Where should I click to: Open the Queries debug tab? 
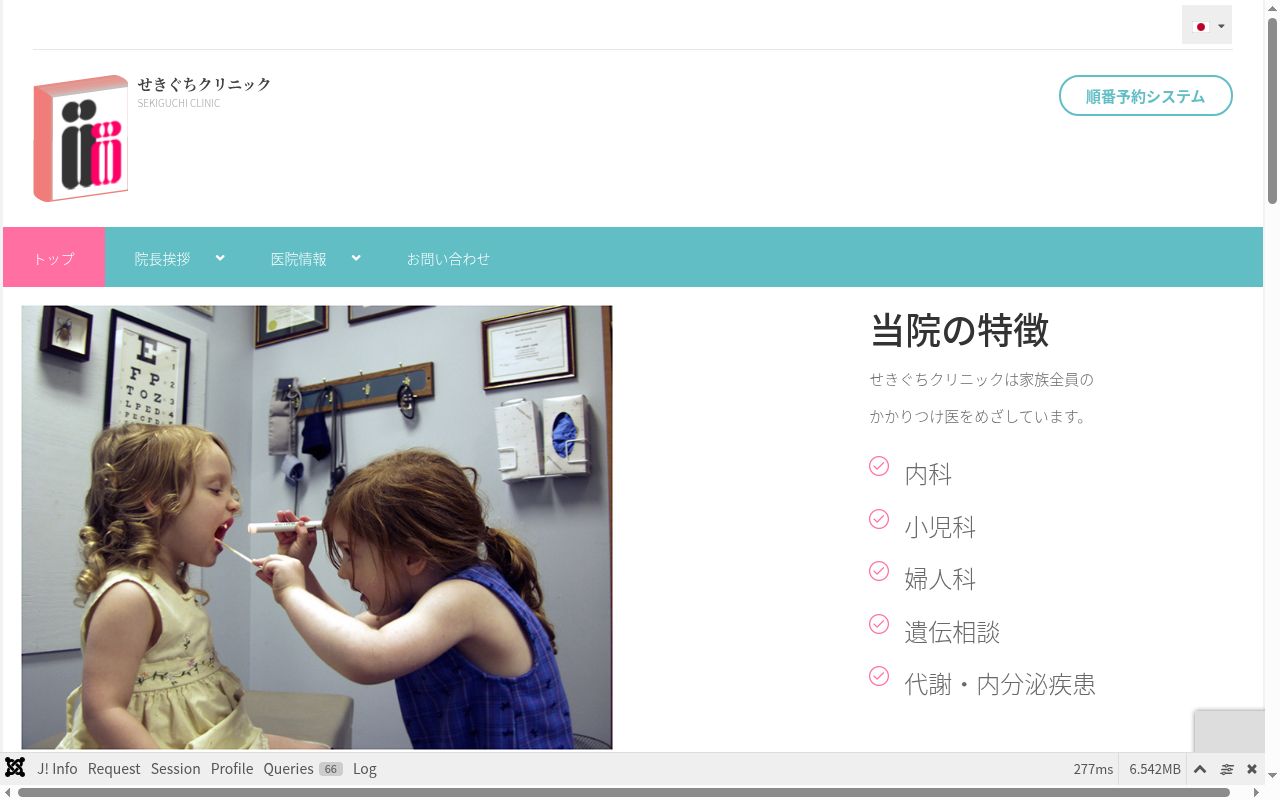click(303, 768)
